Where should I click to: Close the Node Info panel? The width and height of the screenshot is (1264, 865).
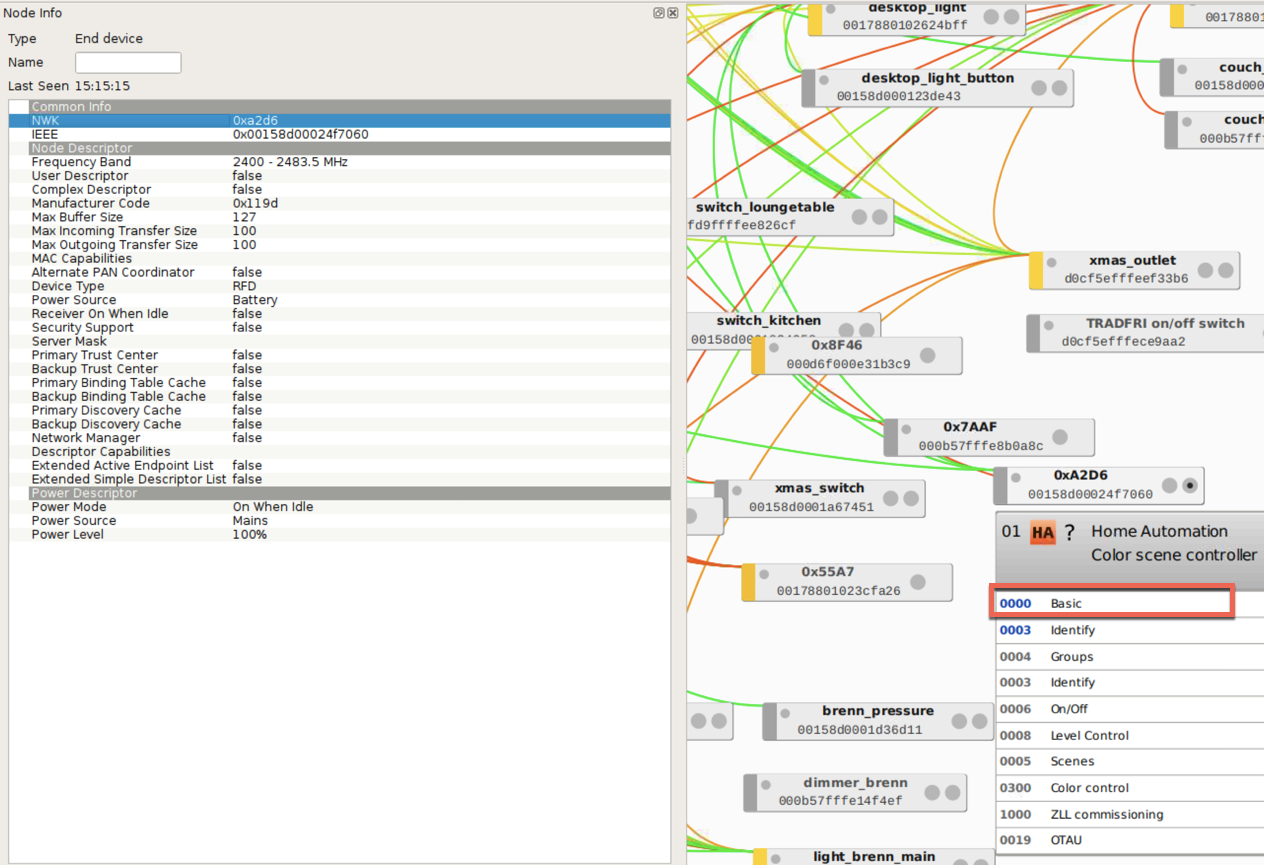tap(673, 13)
